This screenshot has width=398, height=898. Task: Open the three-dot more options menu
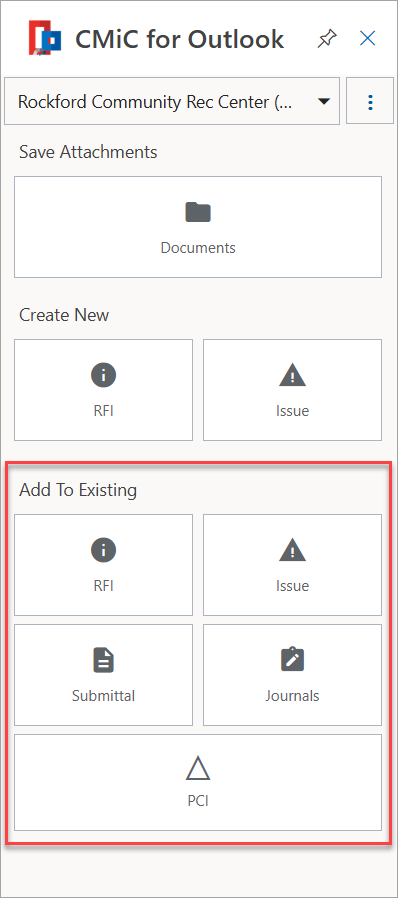(x=370, y=102)
